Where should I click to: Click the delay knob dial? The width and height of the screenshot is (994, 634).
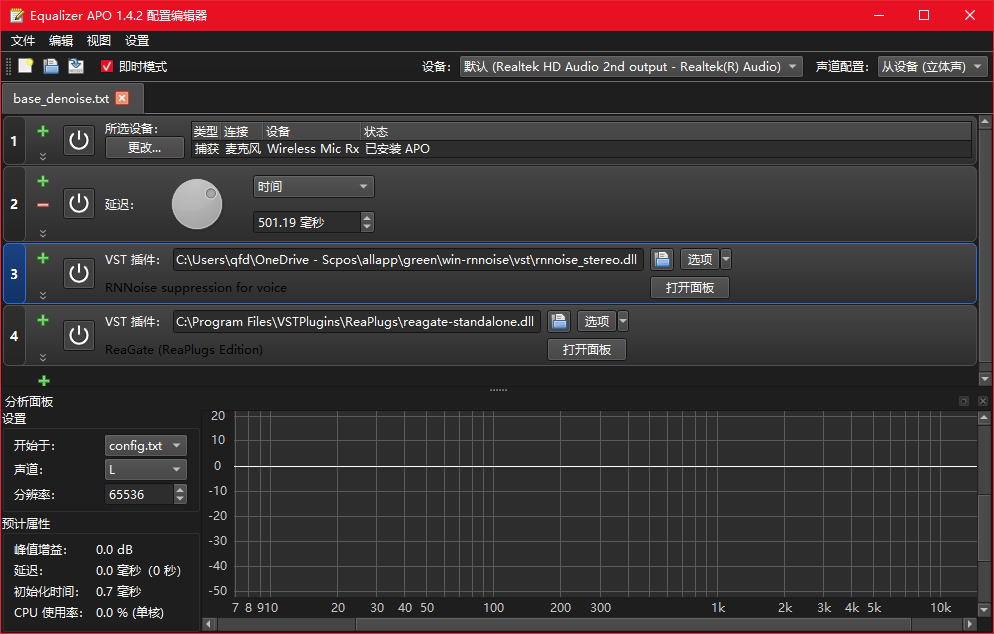[x=197, y=204]
